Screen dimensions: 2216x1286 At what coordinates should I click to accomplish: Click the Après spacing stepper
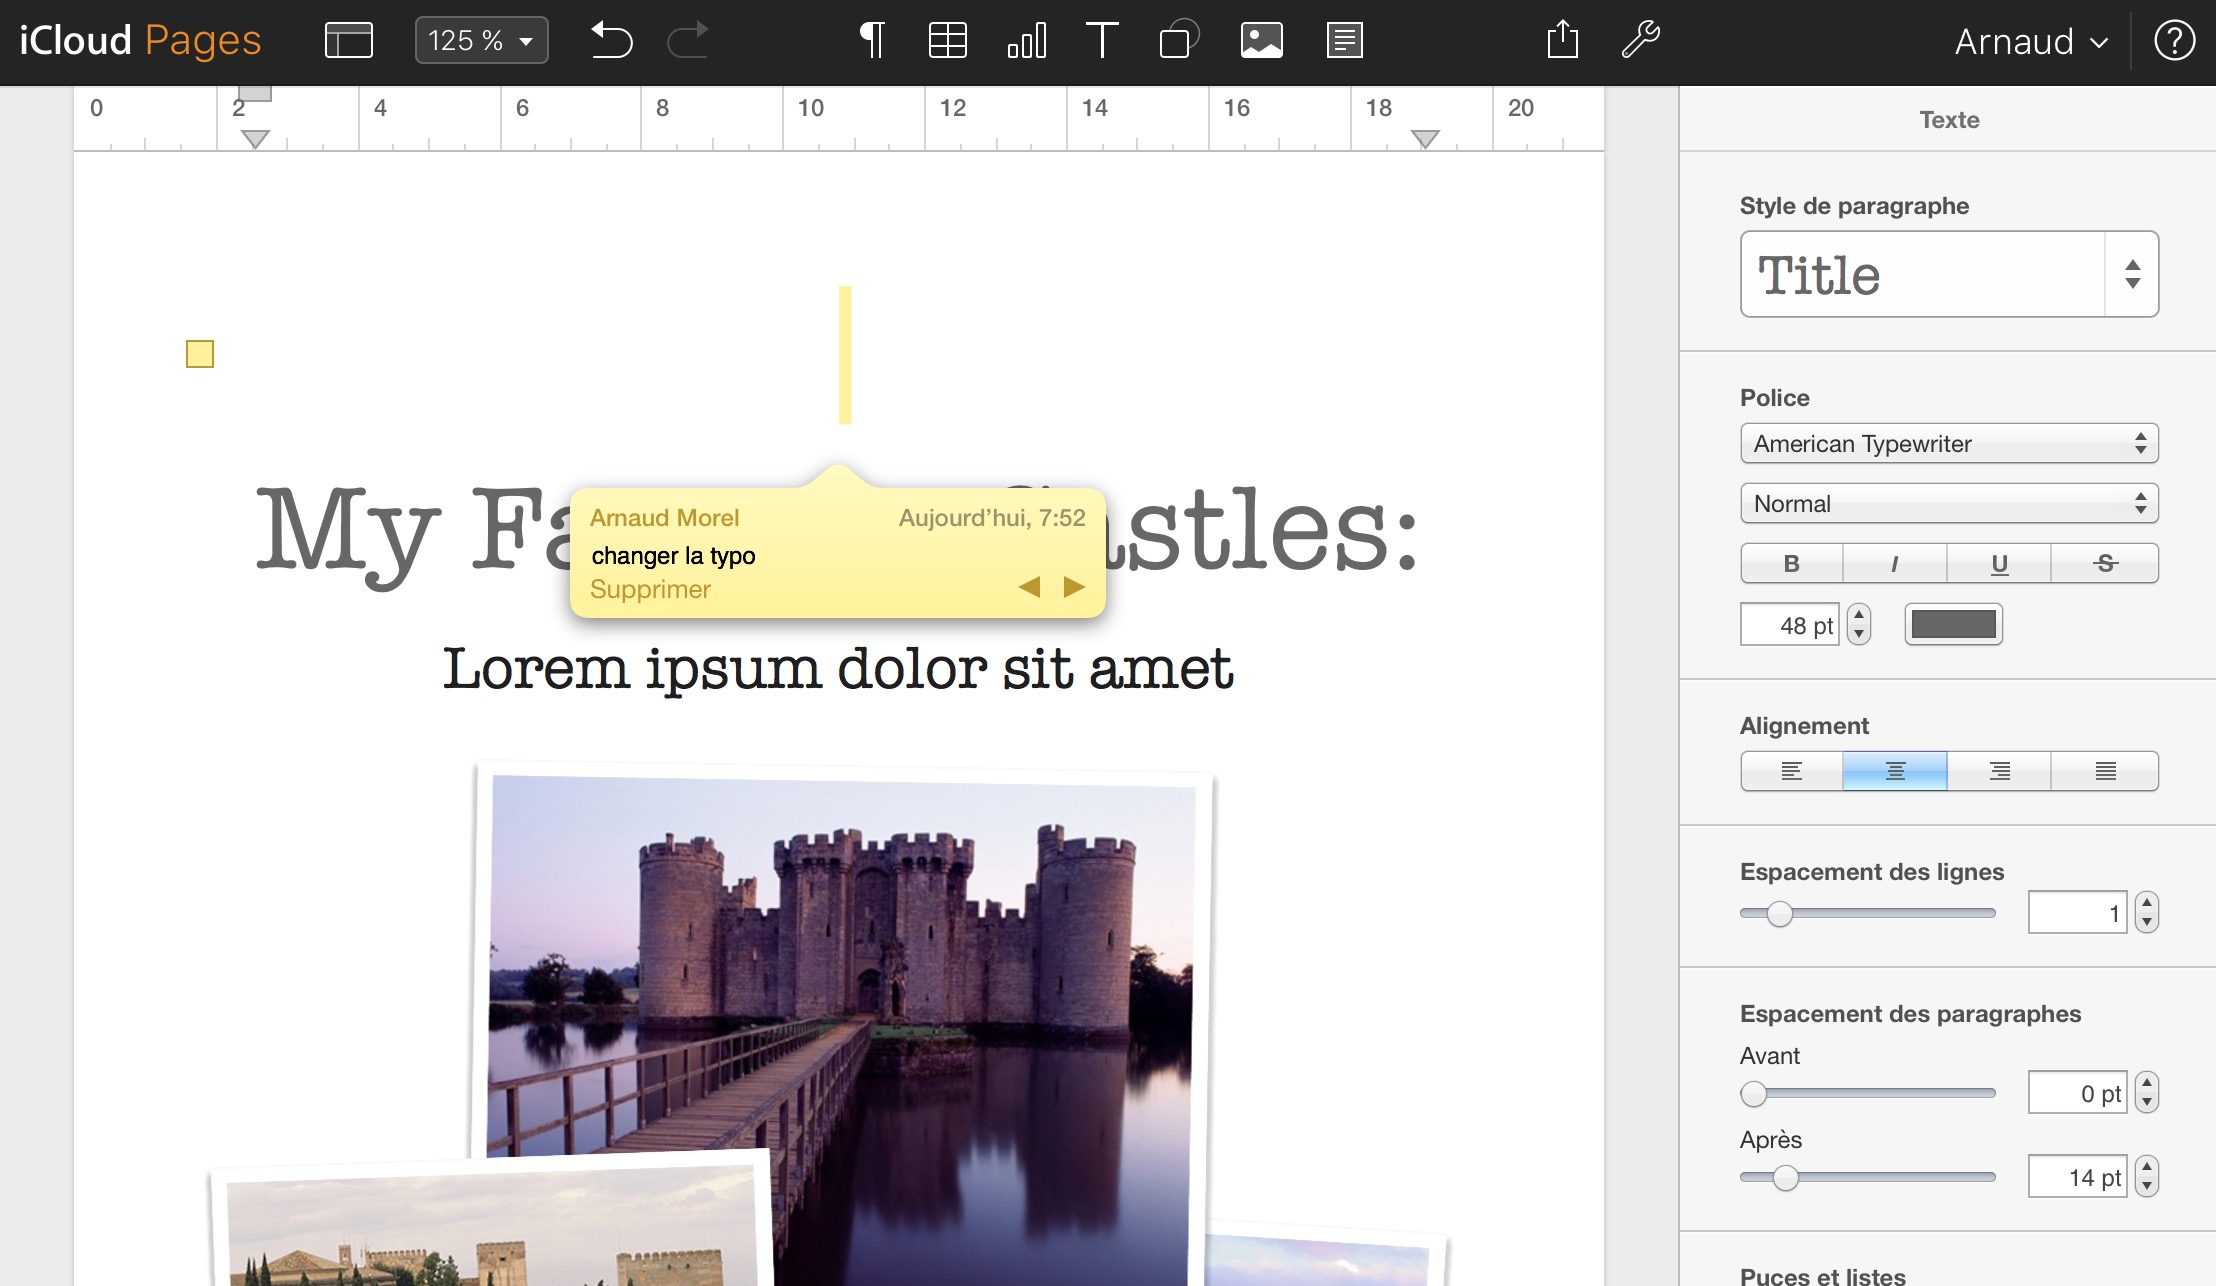coord(2147,1177)
